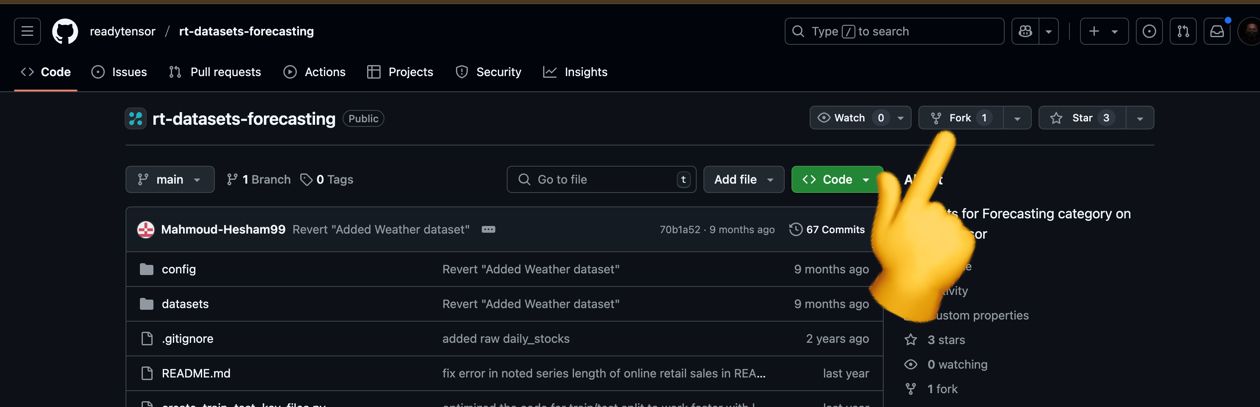Open the notifications inbox icon
This screenshot has height=407, width=1260.
pyautogui.click(x=1217, y=31)
